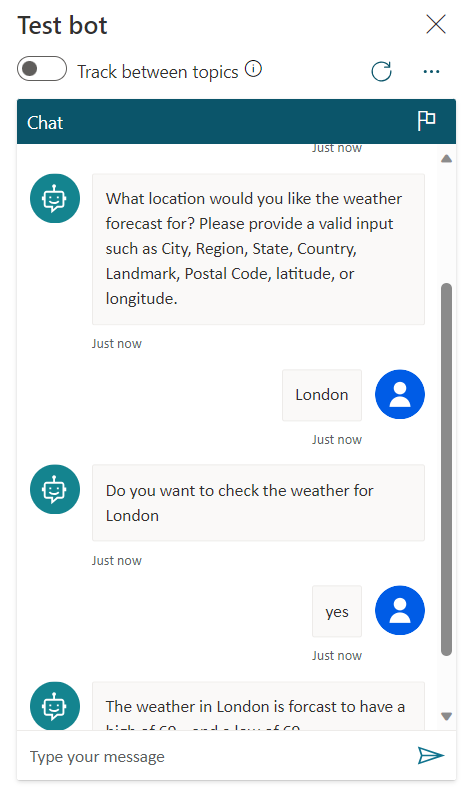This screenshot has width=476, height=796.
Task: Toggle the Track between topics switch
Action: pyautogui.click(x=42, y=69)
